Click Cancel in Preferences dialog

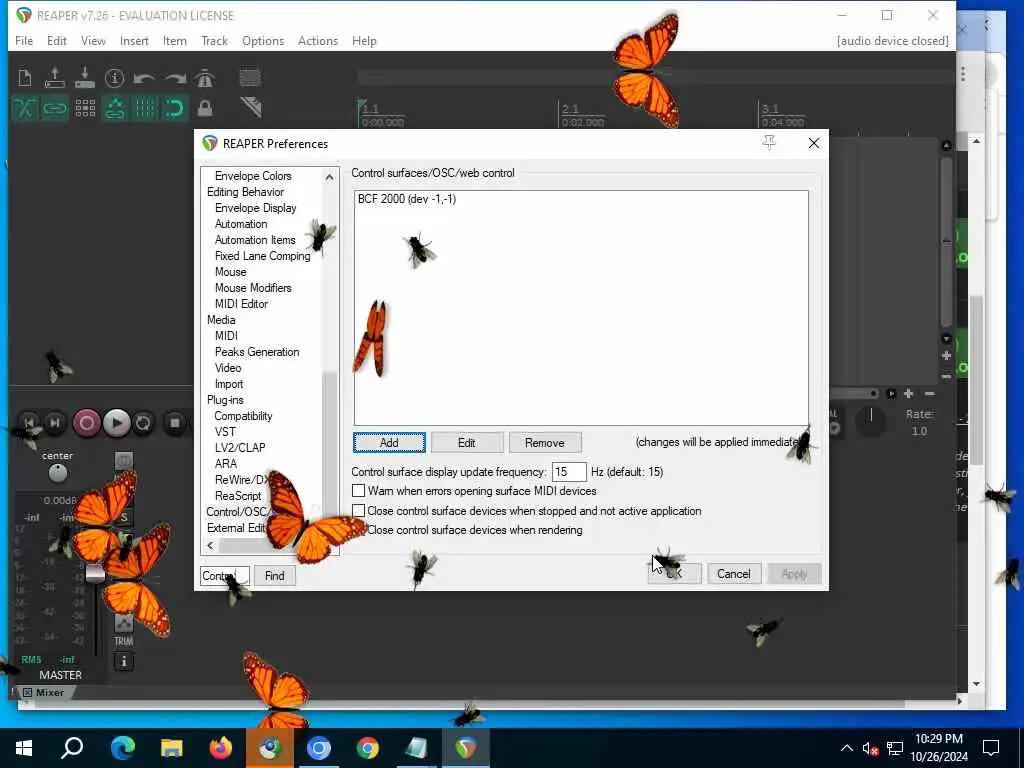coord(733,573)
